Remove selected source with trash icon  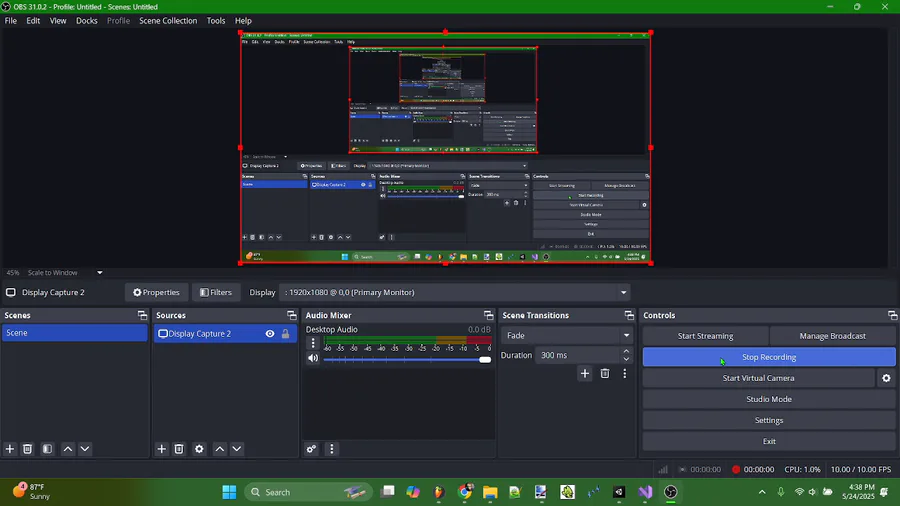[179, 449]
